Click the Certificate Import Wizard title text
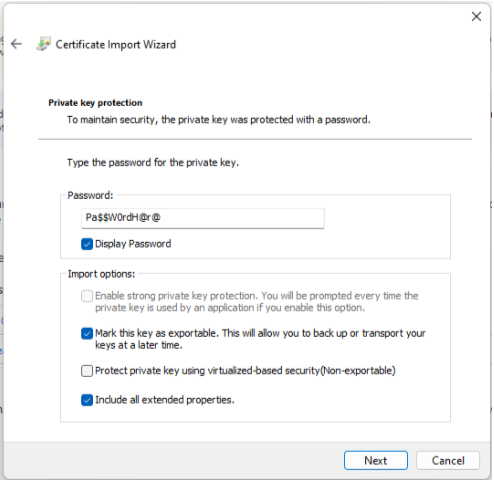 116,44
